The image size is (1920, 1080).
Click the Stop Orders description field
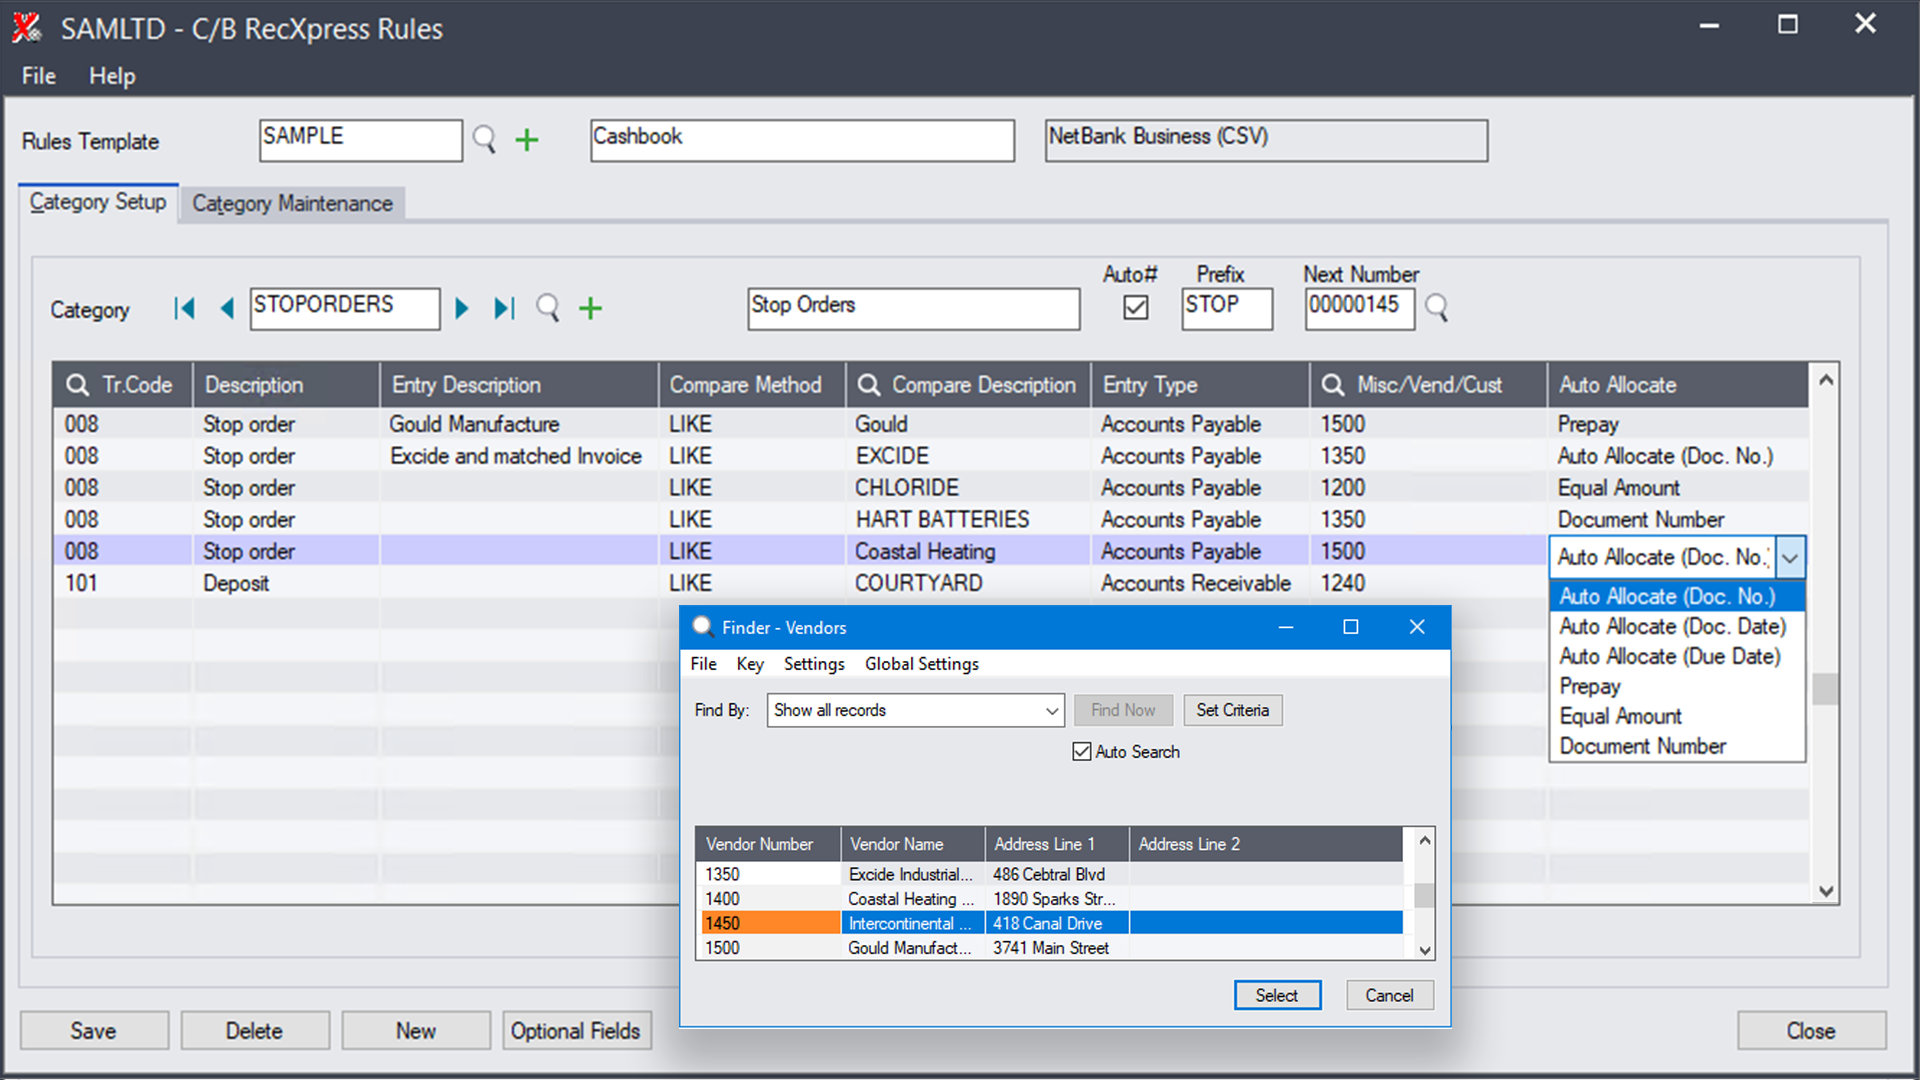click(914, 308)
